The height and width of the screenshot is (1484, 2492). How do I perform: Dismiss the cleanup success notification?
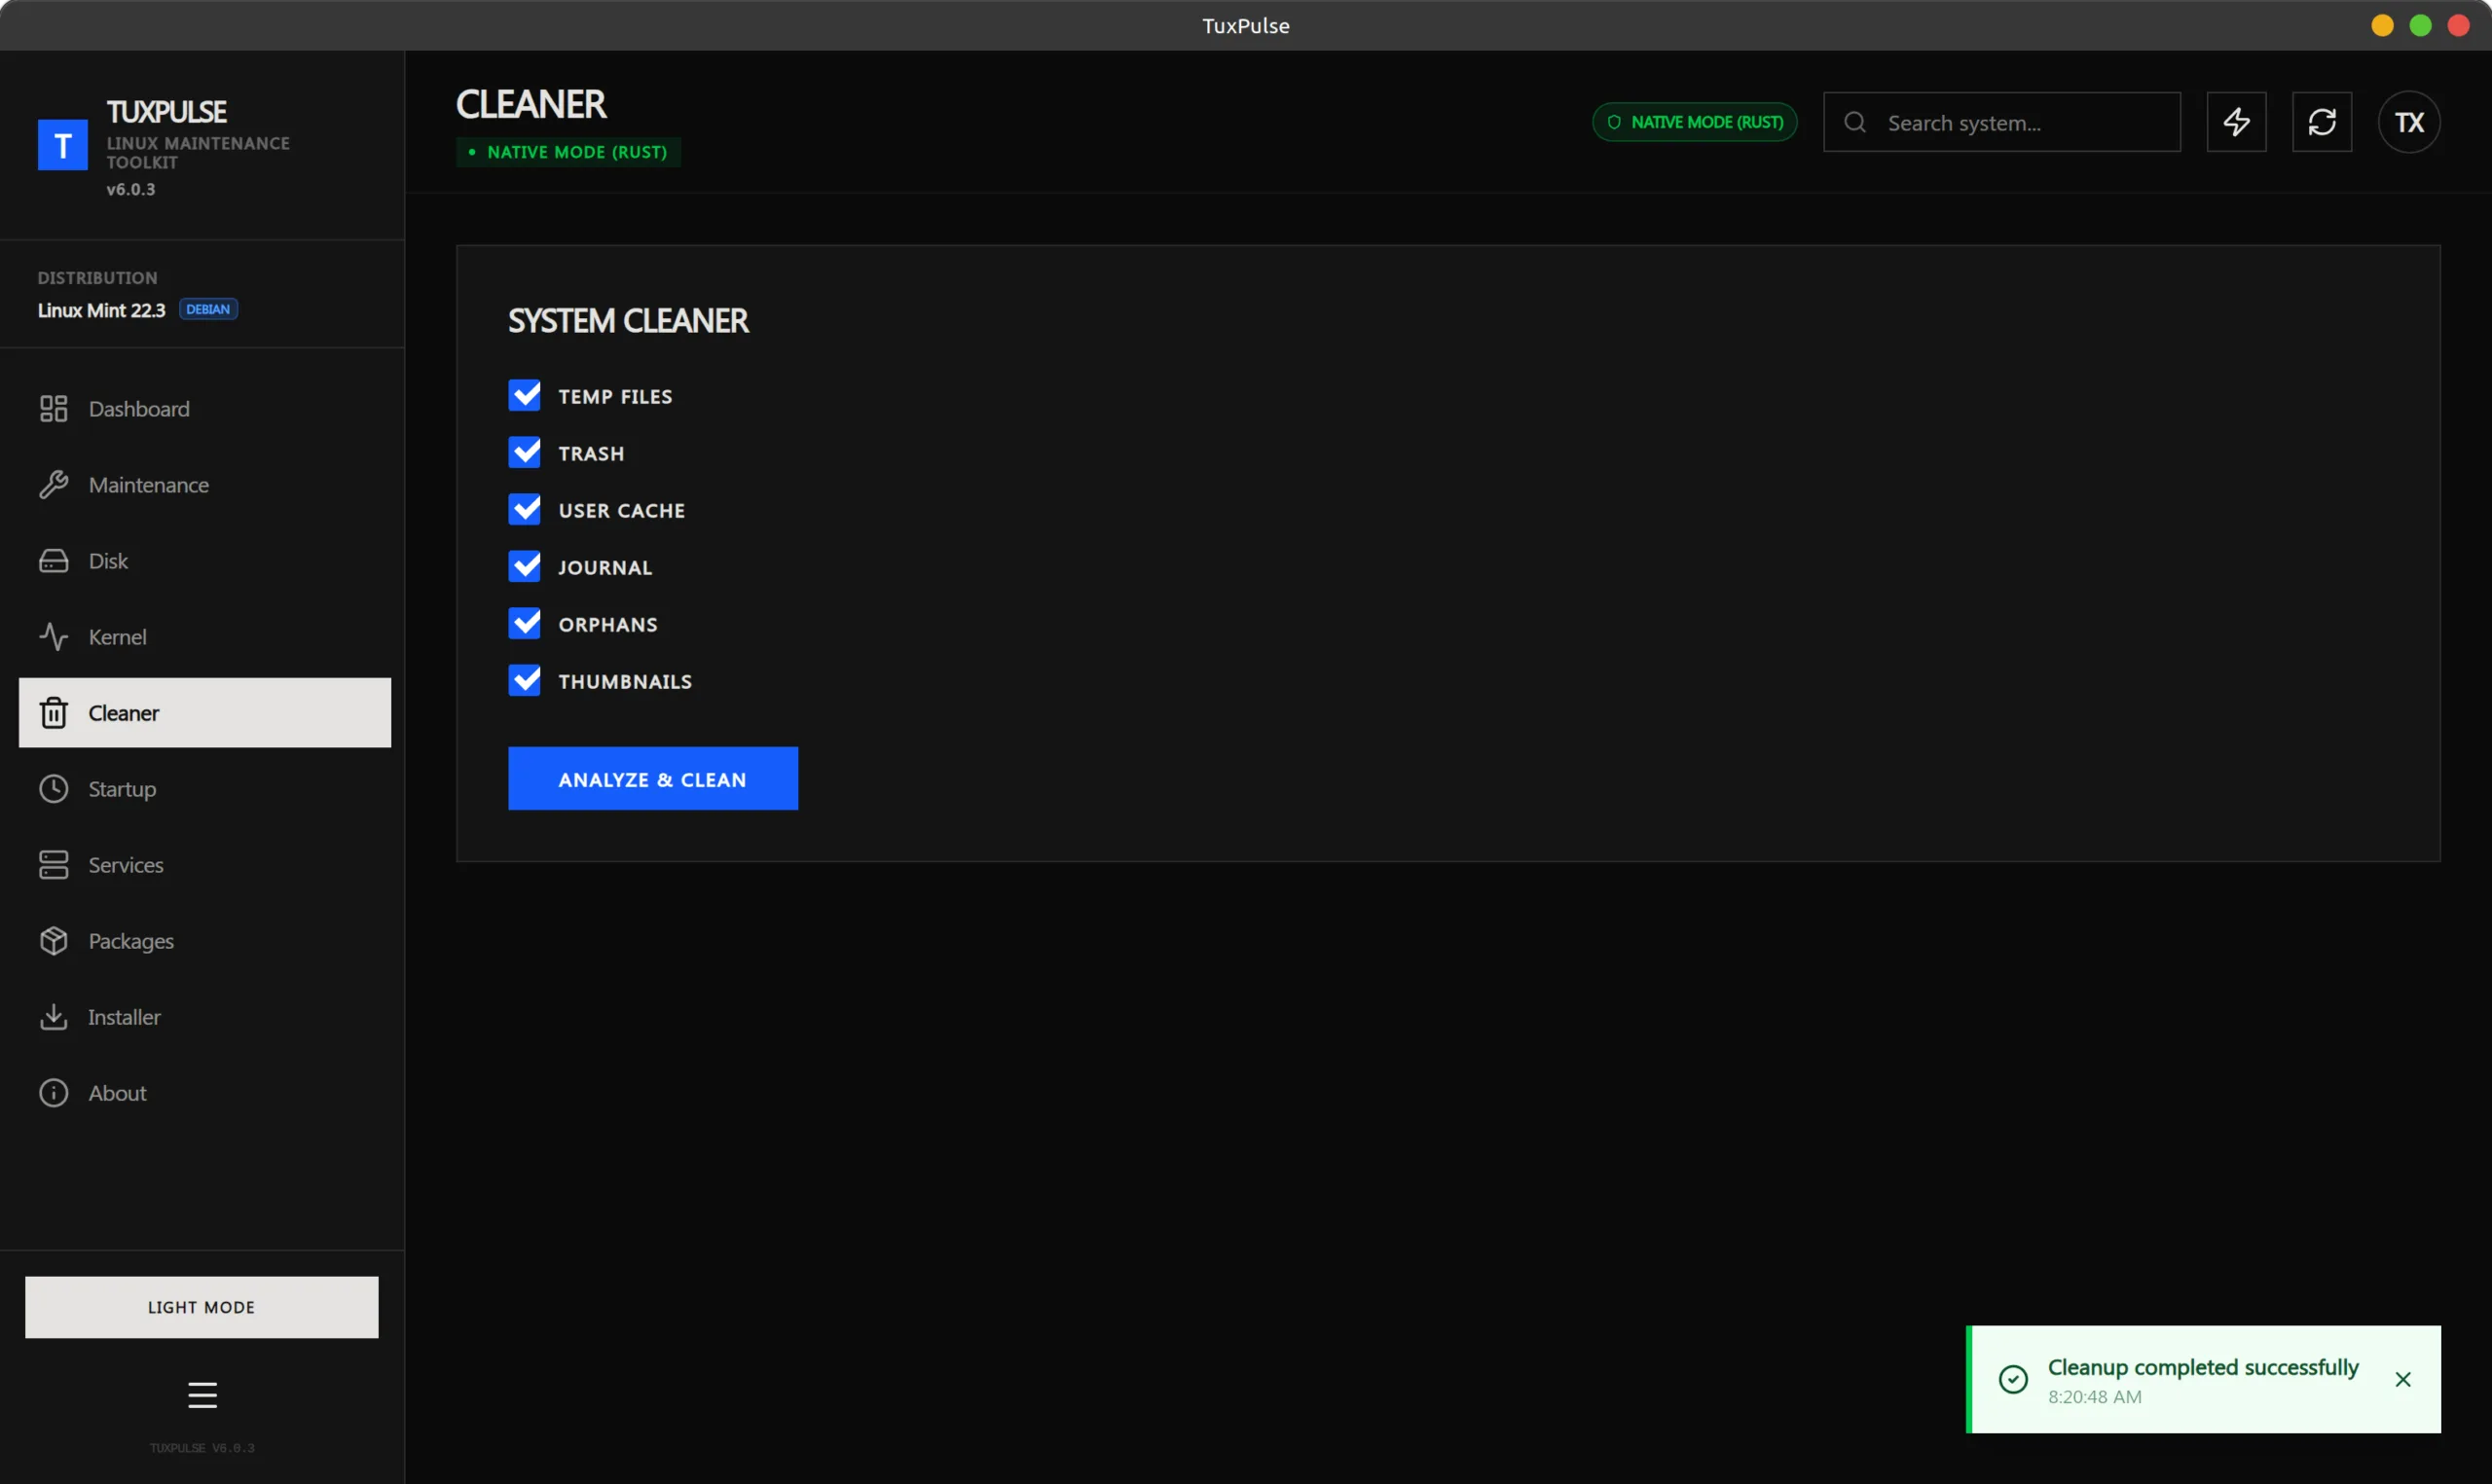tap(2402, 1379)
